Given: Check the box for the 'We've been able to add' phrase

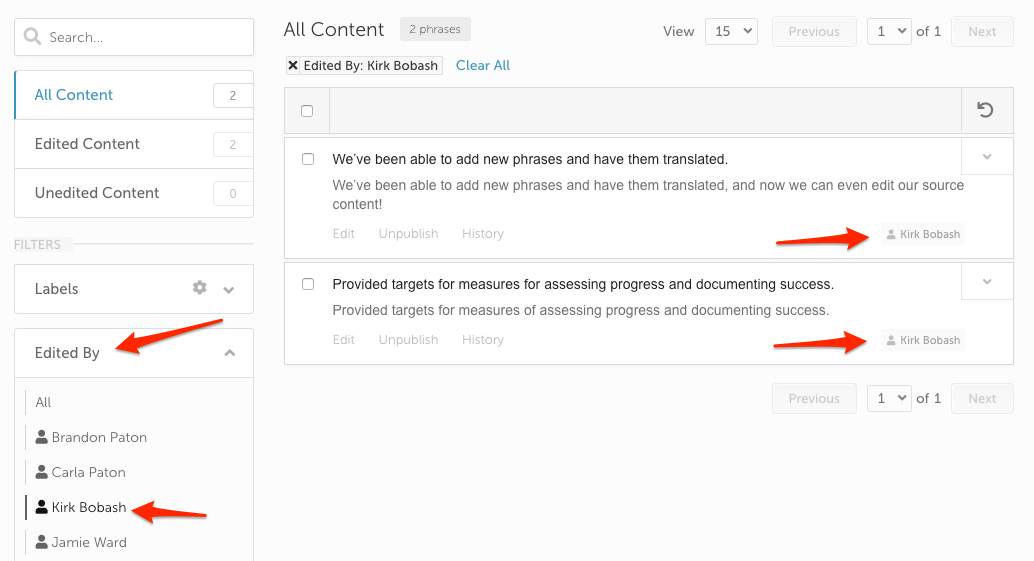Looking at the screenshot, I should tap(308, 159).
